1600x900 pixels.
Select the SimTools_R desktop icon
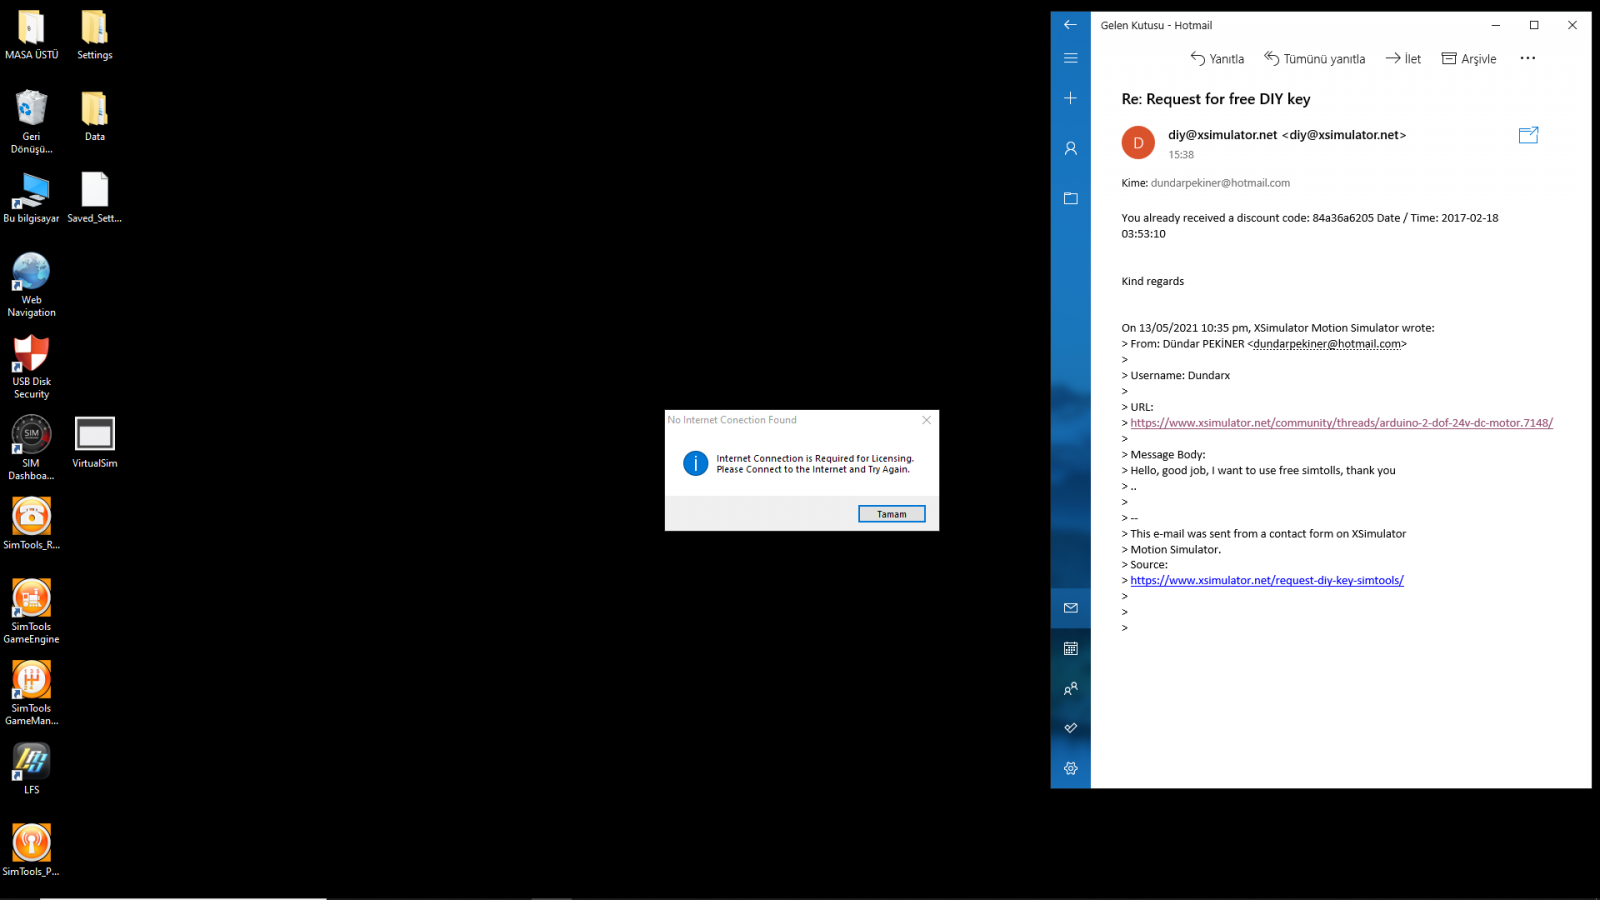(x=31, y=524)
